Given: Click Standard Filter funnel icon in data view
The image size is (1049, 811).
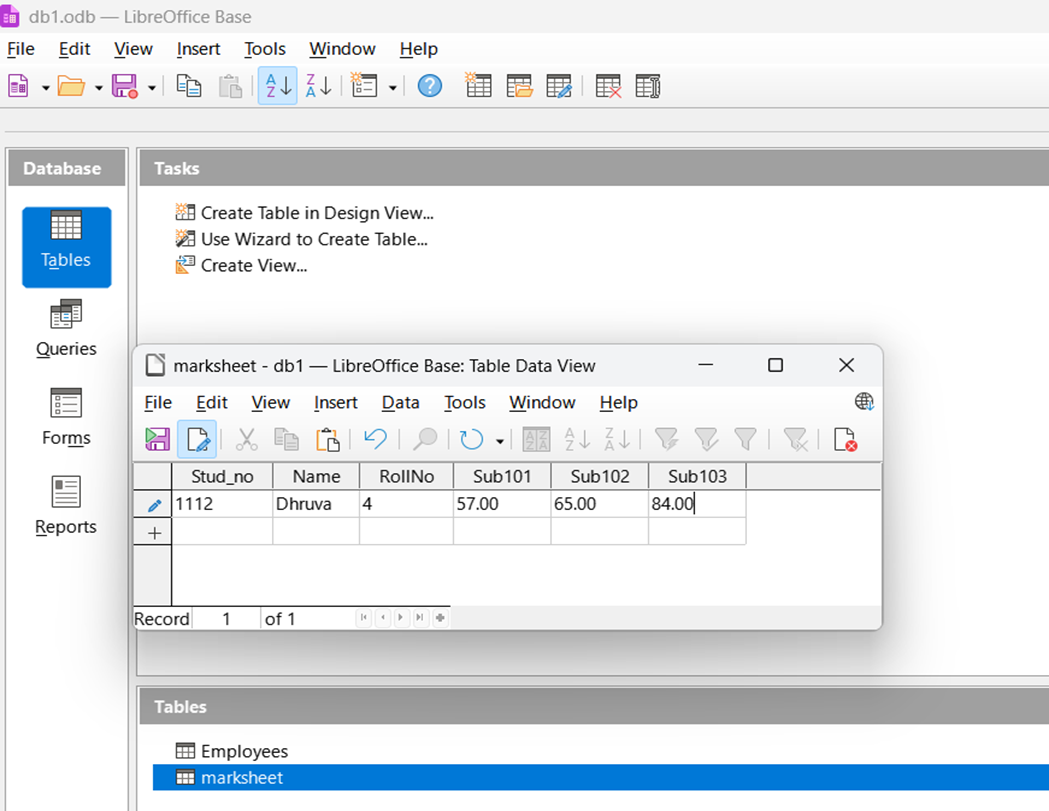Looking at the screenshot, I should click(x=745, y=440).
